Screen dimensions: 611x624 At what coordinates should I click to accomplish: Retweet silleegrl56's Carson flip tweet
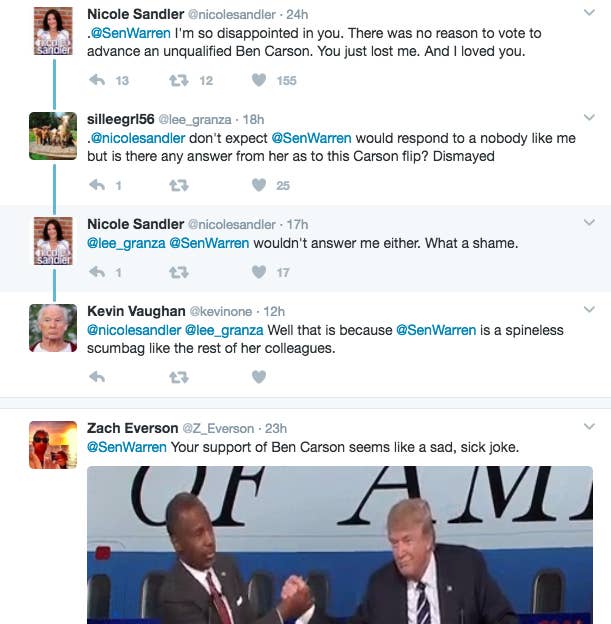tap(179, 185)
